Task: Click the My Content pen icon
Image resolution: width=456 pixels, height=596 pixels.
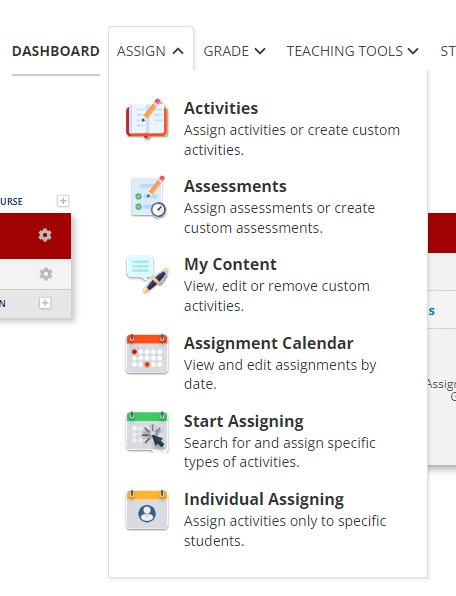Action: (x=147, y=274)
